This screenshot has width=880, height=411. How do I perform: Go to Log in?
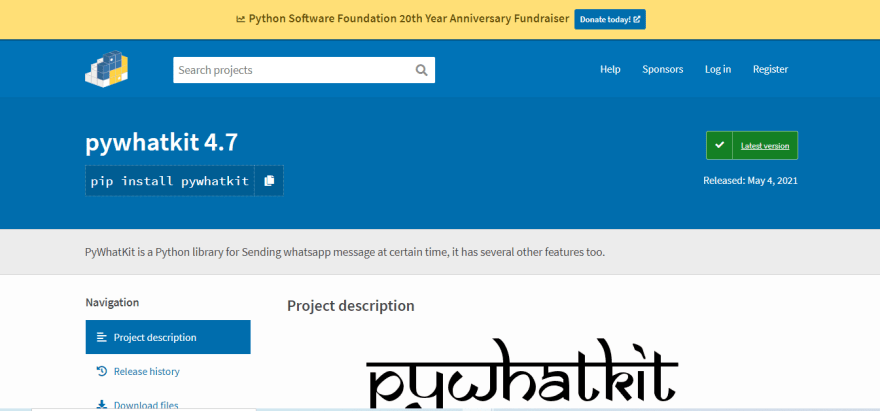pos(718,69)
